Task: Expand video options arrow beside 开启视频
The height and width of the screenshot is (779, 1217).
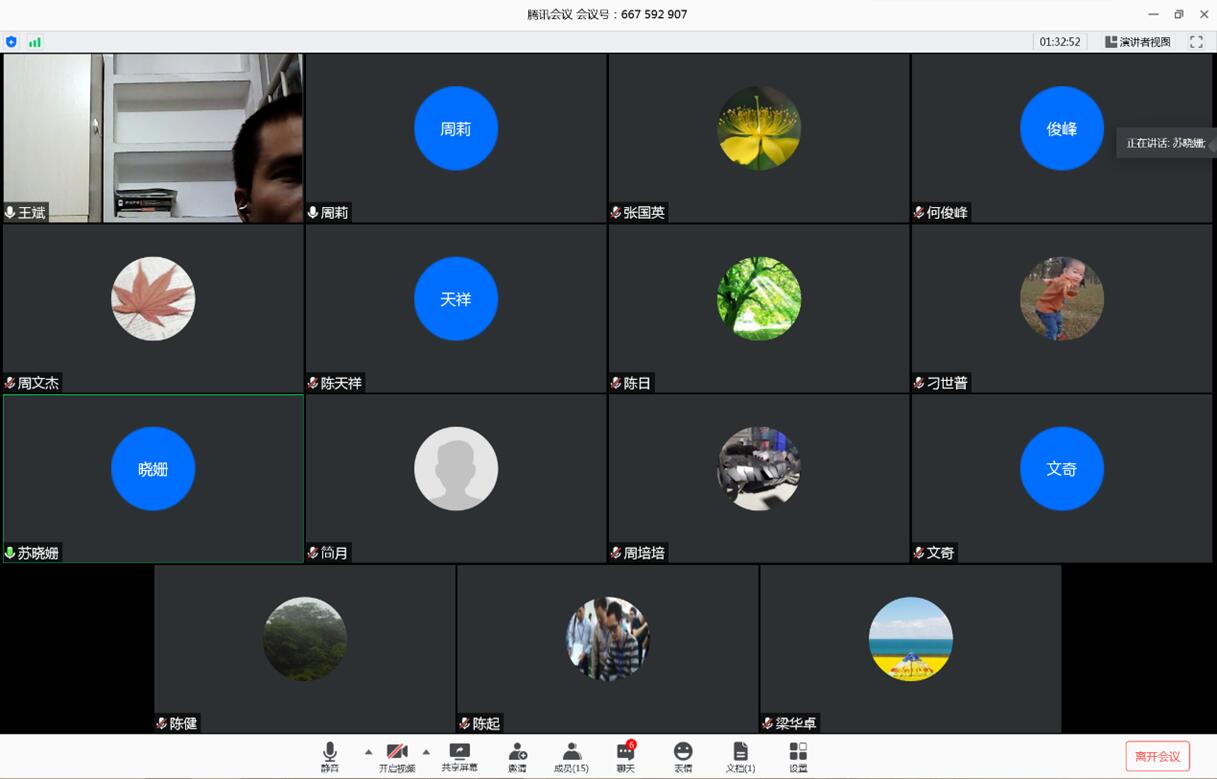Action: click(x=426, y=752)
